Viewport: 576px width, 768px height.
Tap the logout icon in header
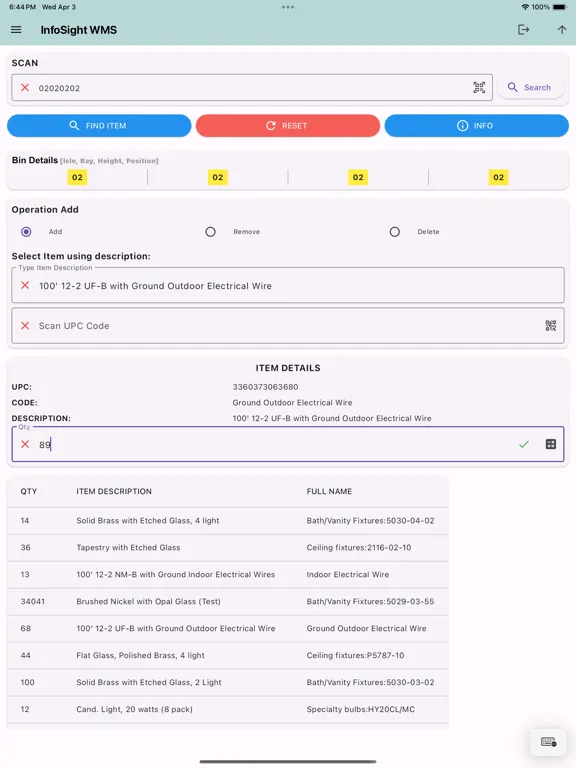pos(523,30)
